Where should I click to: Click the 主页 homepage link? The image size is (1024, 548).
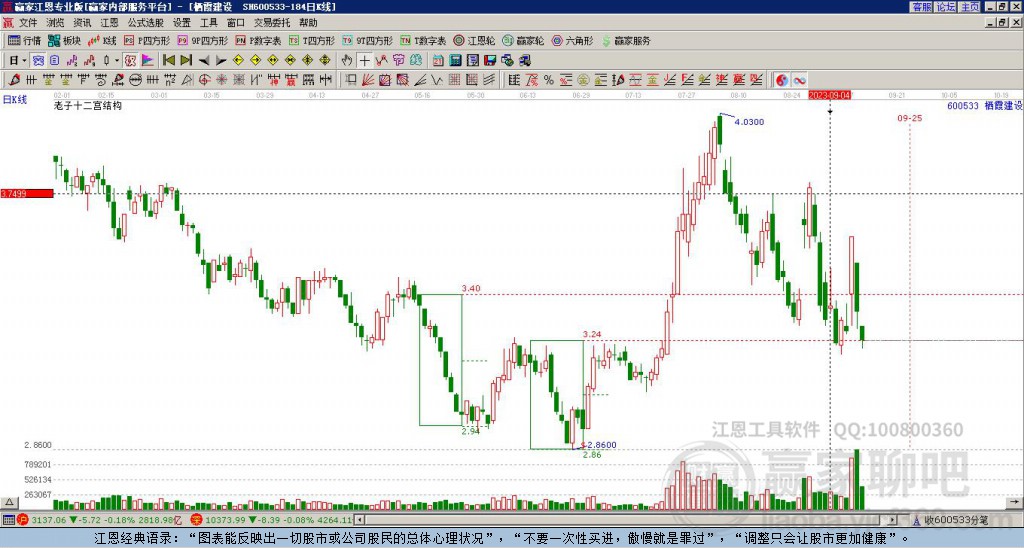(970, 7)
